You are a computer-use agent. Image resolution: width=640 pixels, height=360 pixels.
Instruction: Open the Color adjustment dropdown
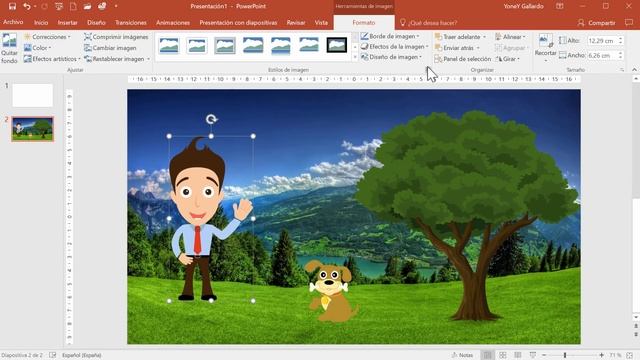(38, 48)
